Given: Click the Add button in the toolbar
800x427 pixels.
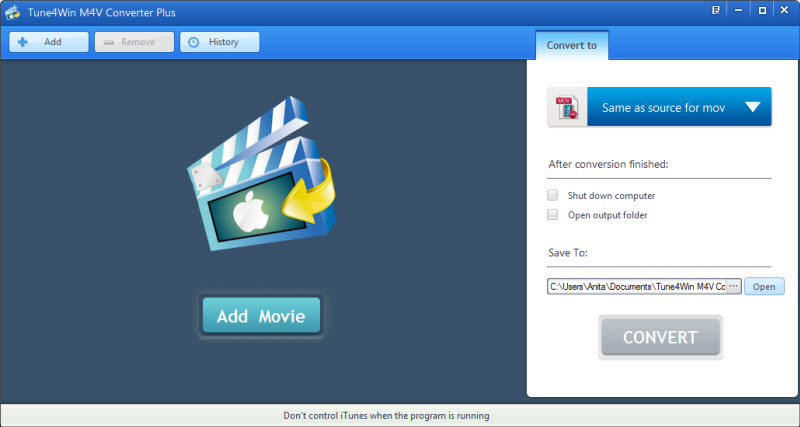Looking at the screenshot, I should click(48, 42).
